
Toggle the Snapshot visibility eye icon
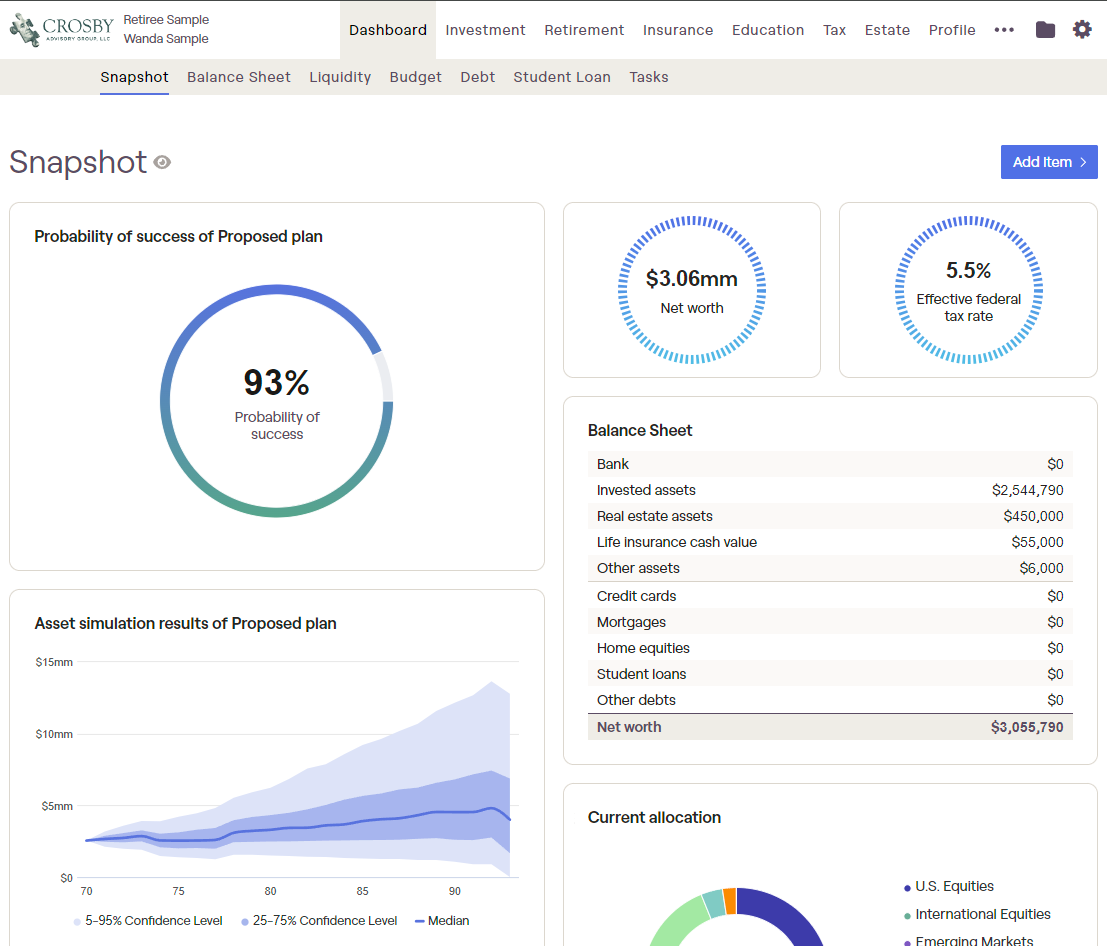pos(162,163)
